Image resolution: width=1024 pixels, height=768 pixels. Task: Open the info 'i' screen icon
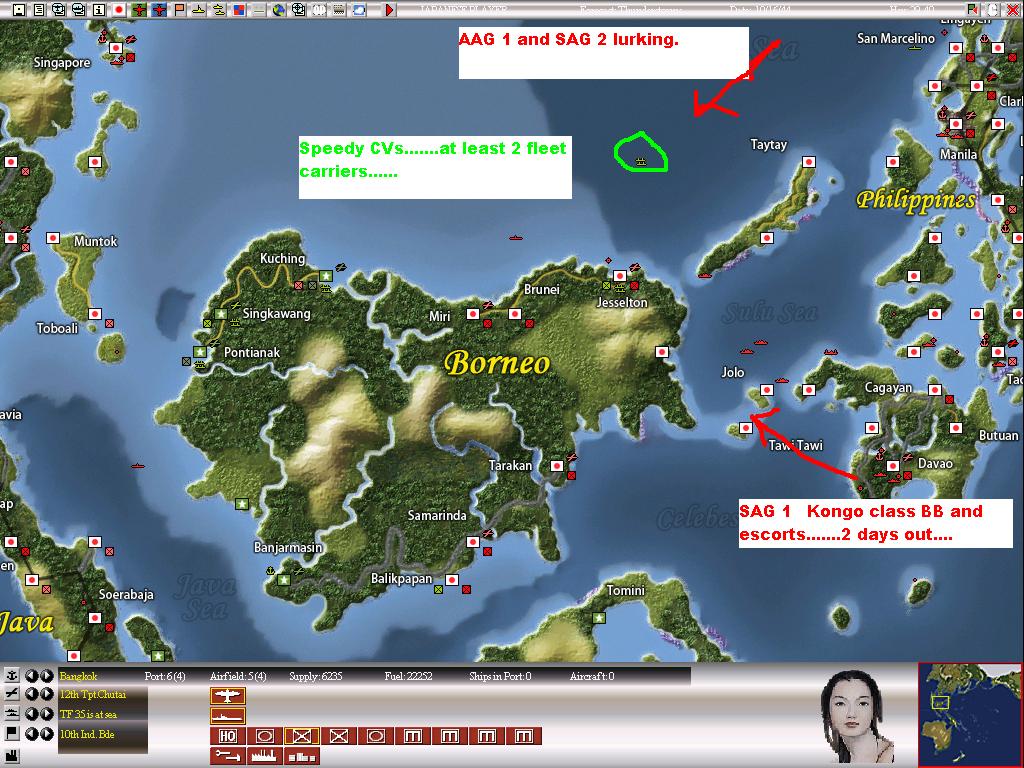click(x=99, y=10)
